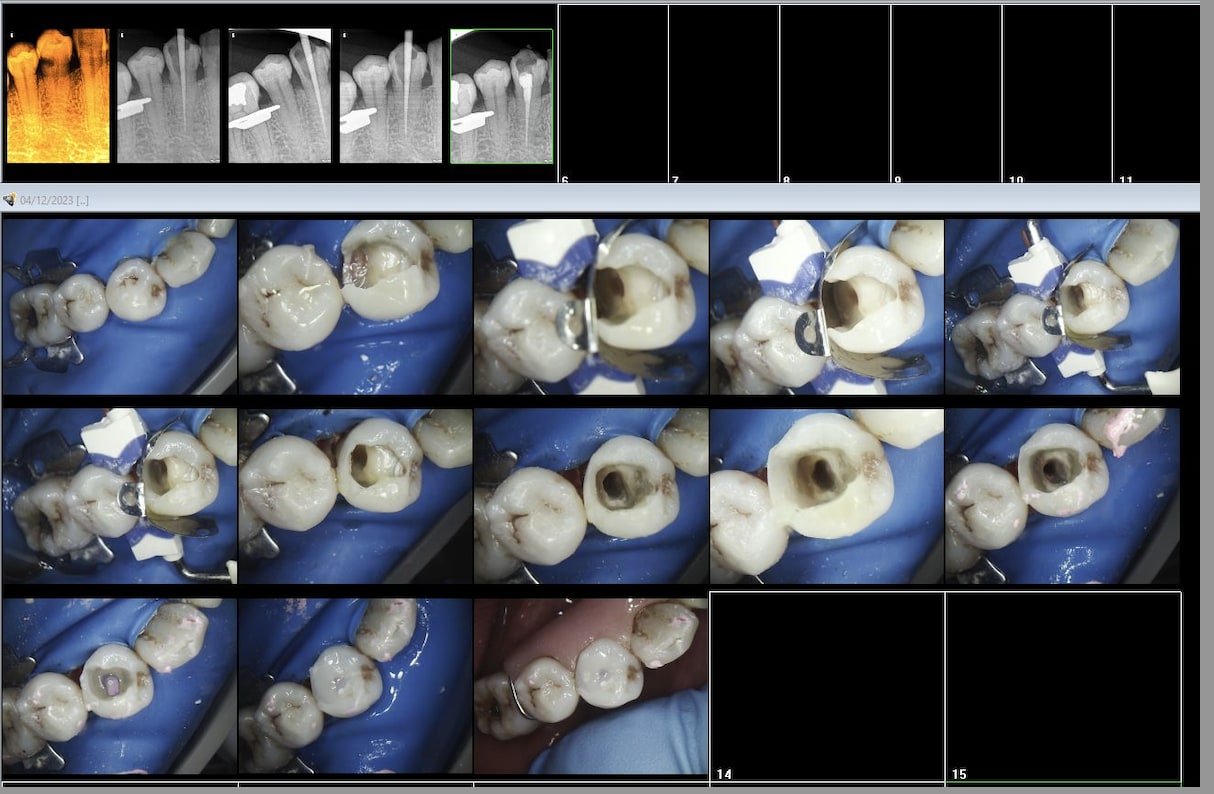Open the third X-ray with the angled file

pyautogui.click(x=279, y=96)
